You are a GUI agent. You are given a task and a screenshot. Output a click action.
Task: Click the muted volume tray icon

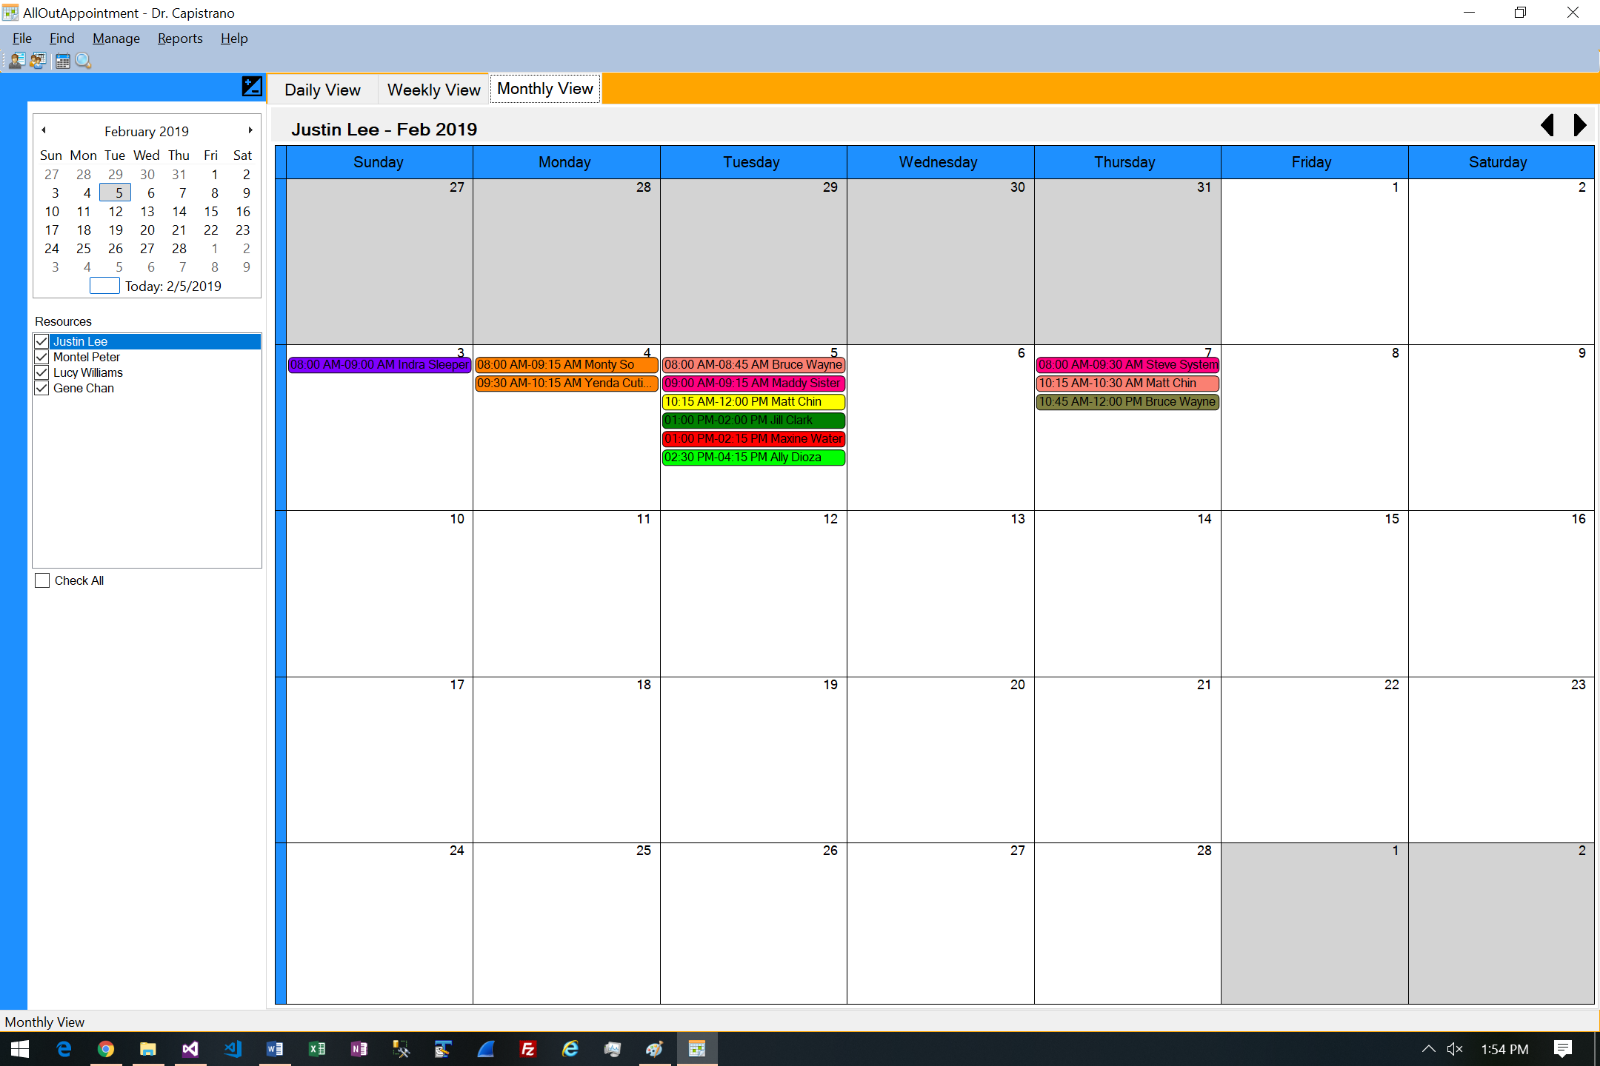tap(1455, 1049)
